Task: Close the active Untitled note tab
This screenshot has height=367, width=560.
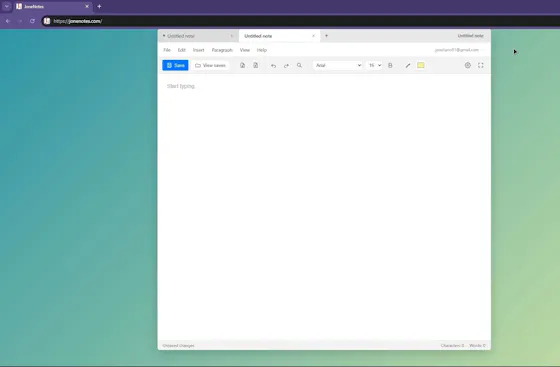Action: 314,36
